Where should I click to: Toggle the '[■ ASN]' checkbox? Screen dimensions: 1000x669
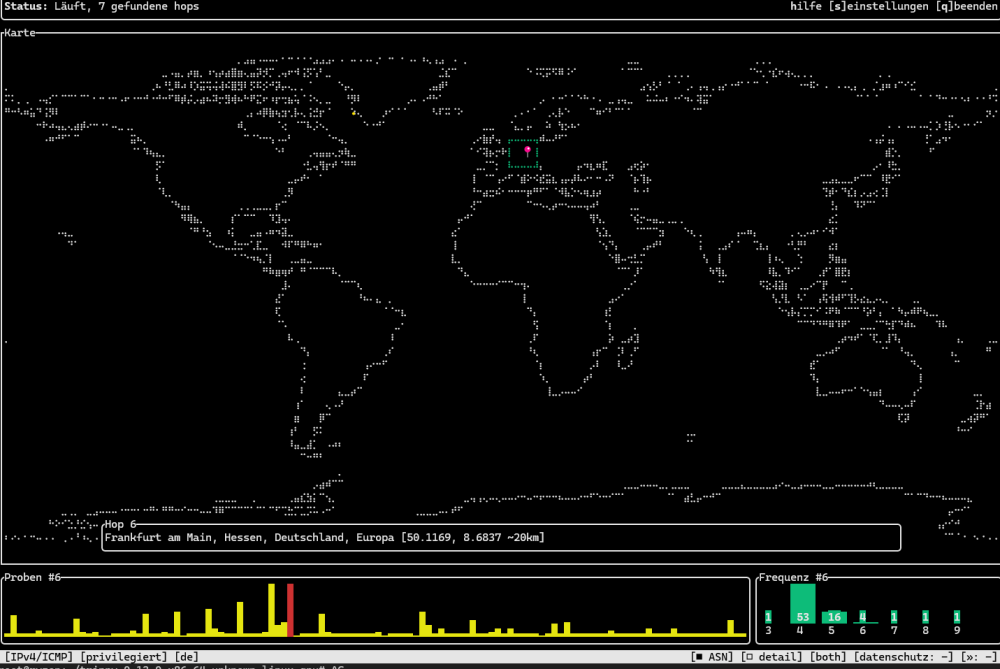click(712, 657)
